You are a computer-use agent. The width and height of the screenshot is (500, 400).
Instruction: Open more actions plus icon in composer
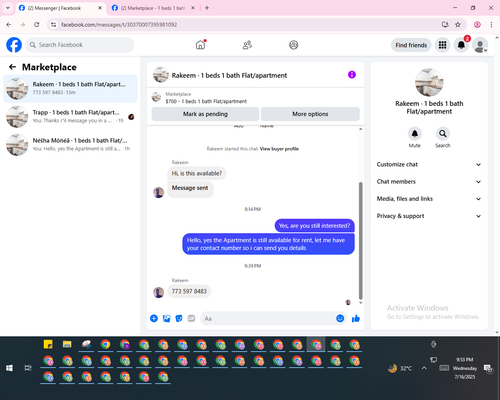click(x=154, y=318)
